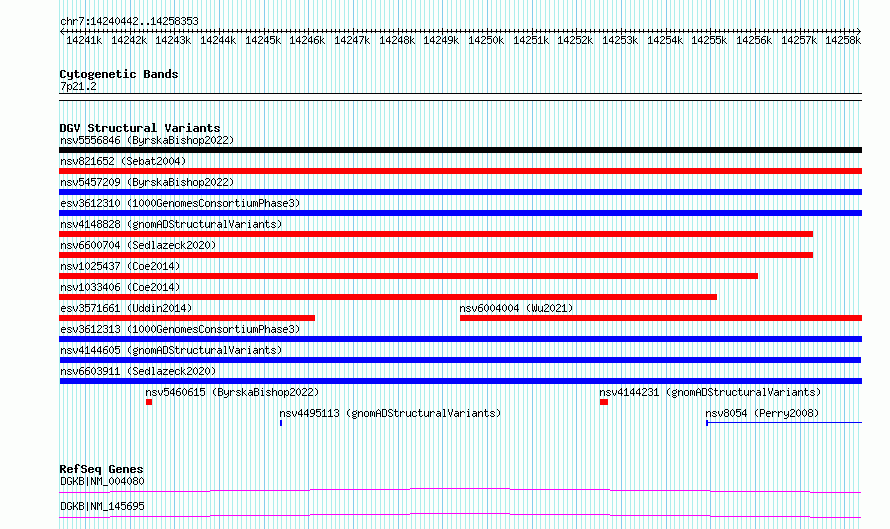The width and height of the screenshot is (890, 529).
Task: Select the nsv6004004 (Wu2021) red bar
Action: (x=661, y=318)
